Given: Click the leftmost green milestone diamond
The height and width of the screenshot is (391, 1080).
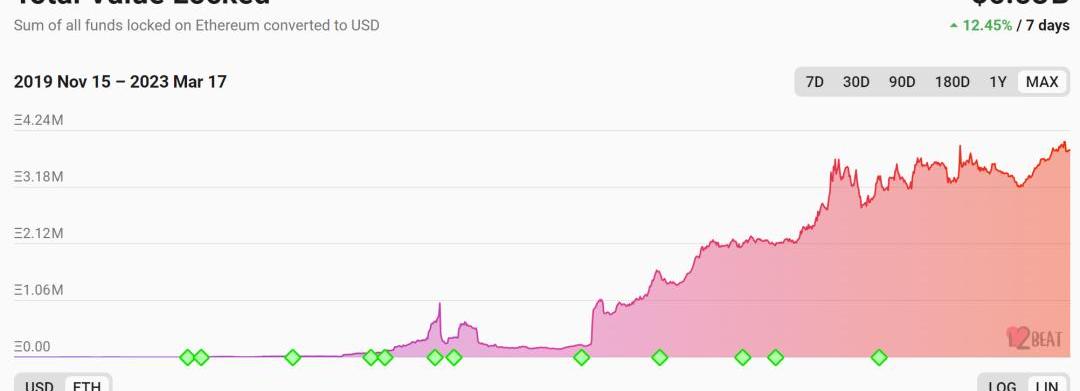Looking at the screenshot, I should (x=187, y=357).
